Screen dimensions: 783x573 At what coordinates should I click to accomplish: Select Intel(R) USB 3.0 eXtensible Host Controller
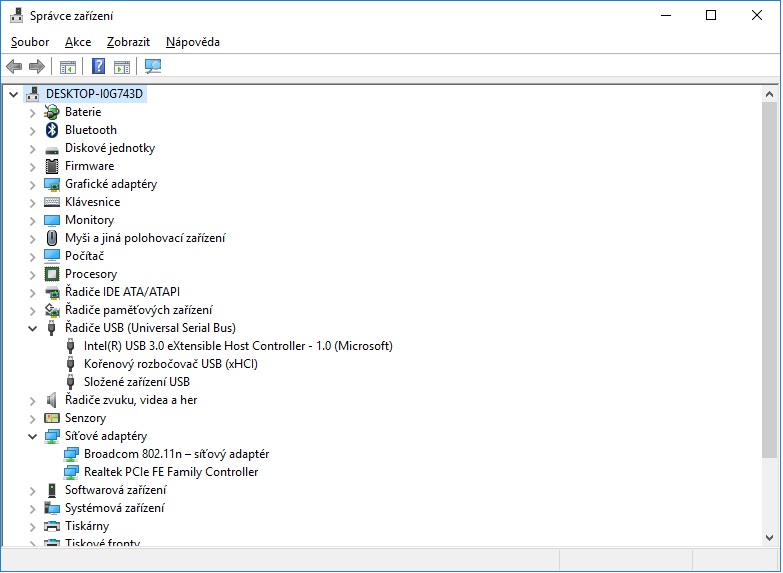[238, 346]
